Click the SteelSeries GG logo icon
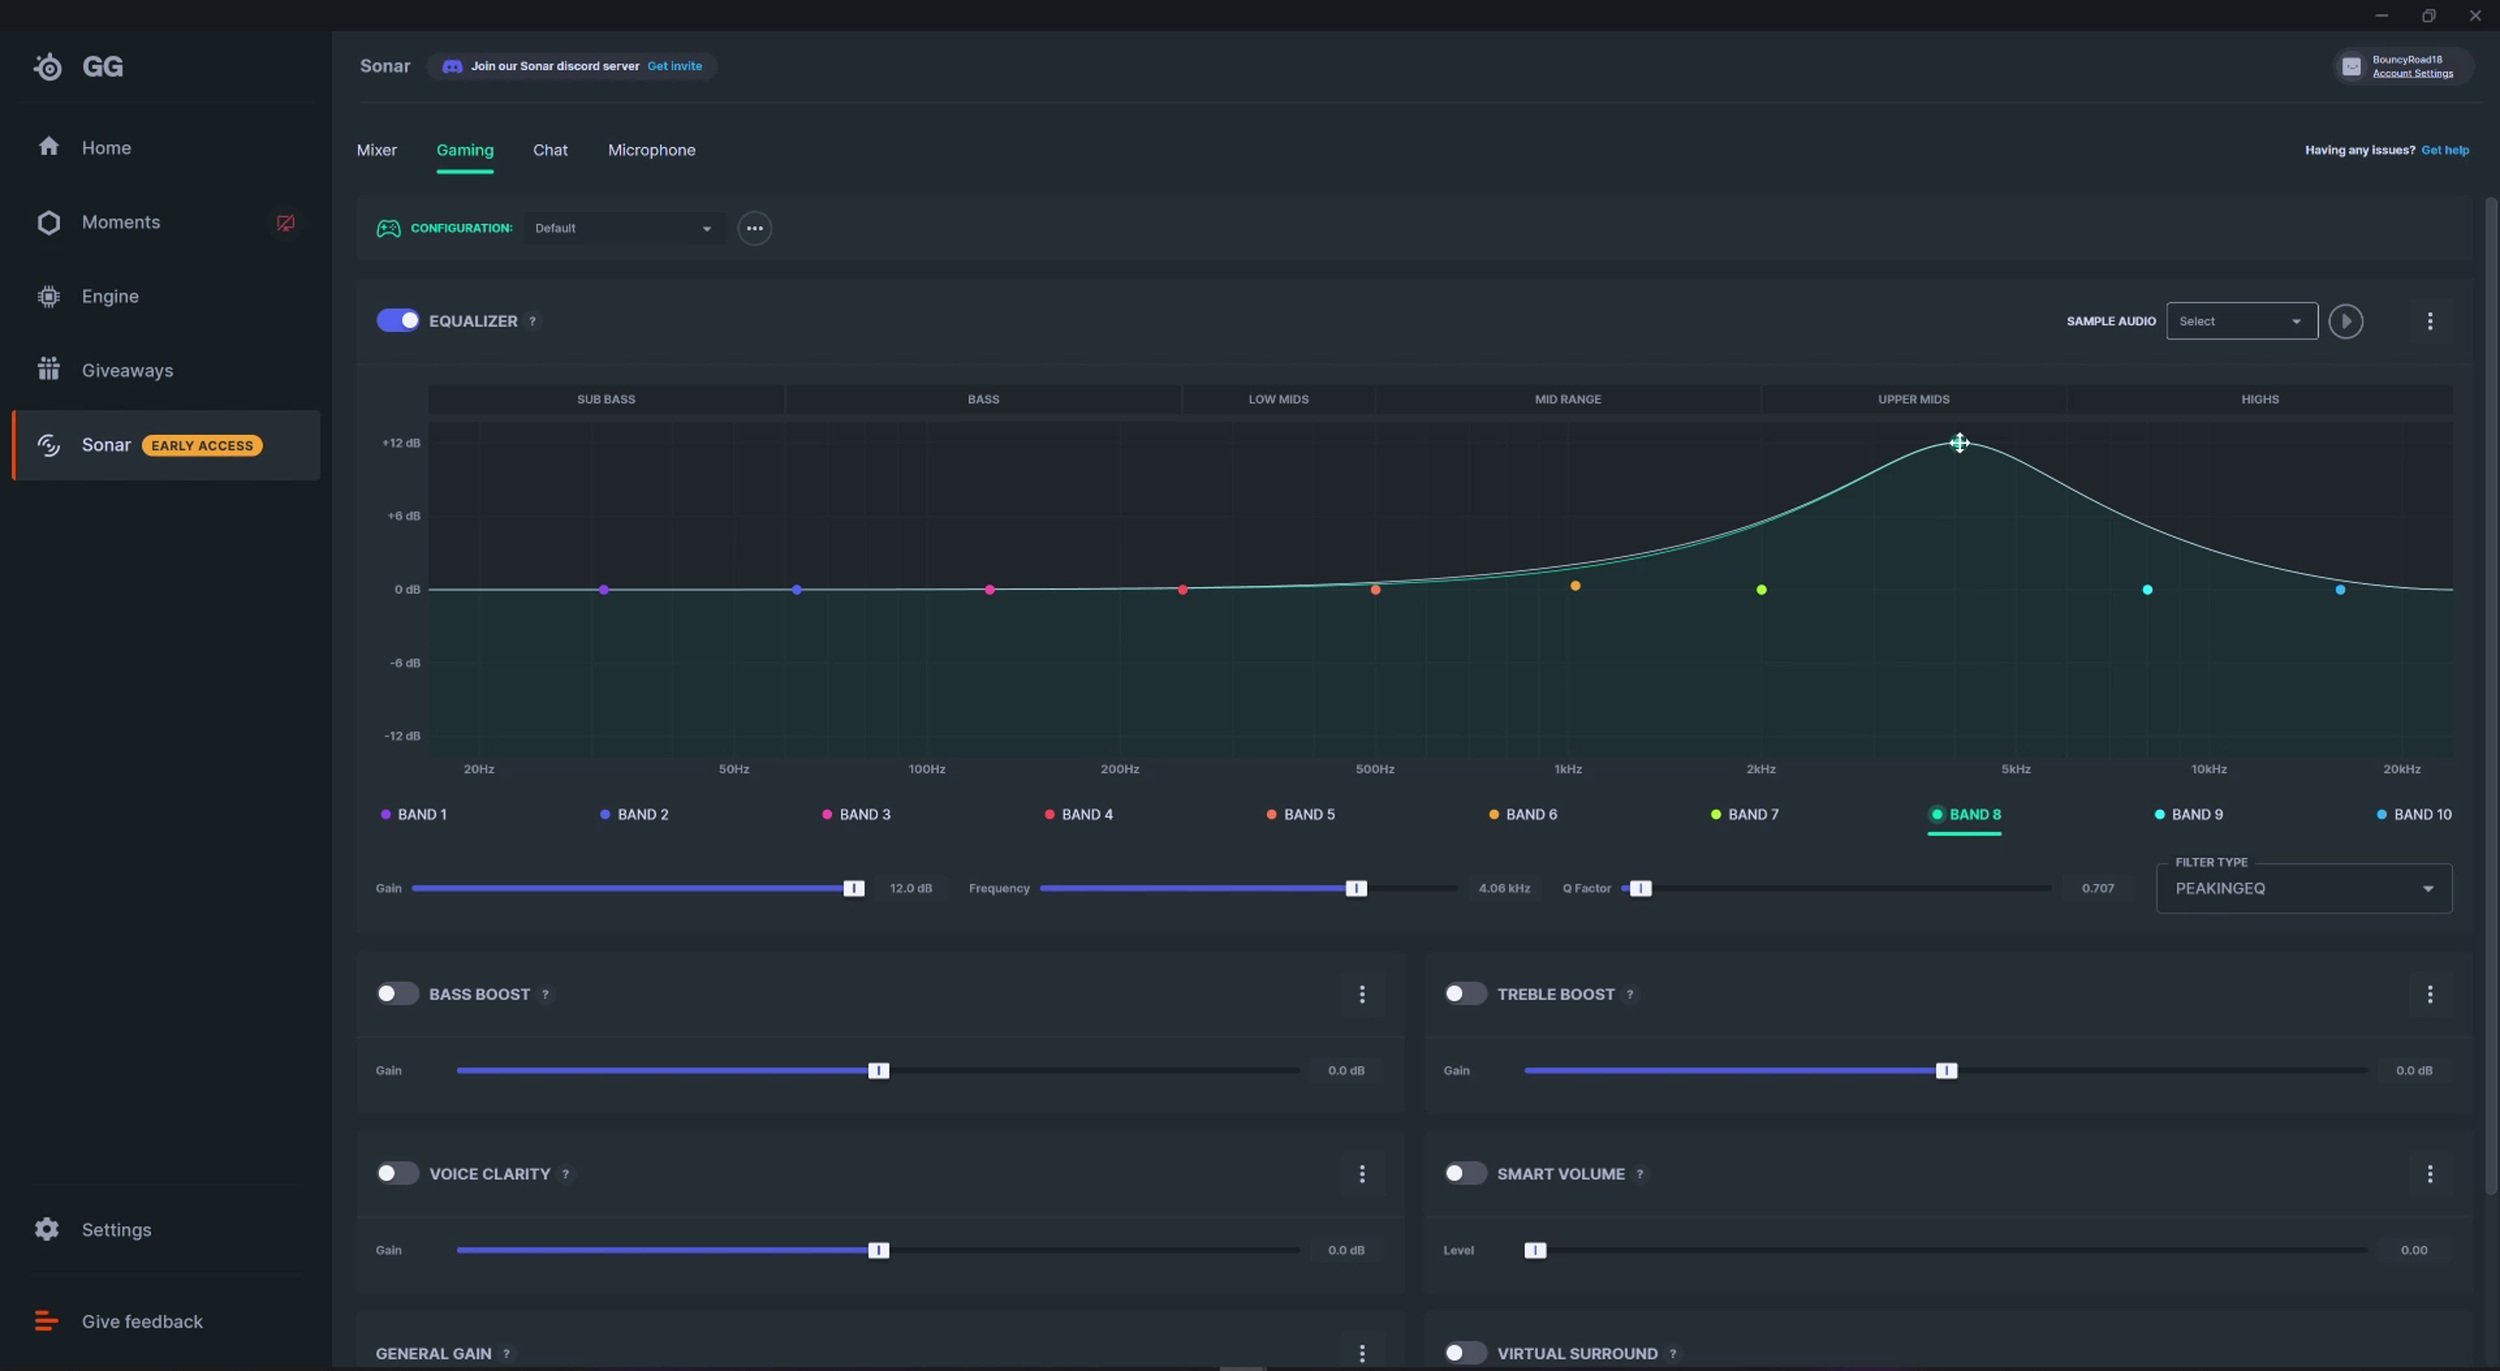 (x=48, y=67)
